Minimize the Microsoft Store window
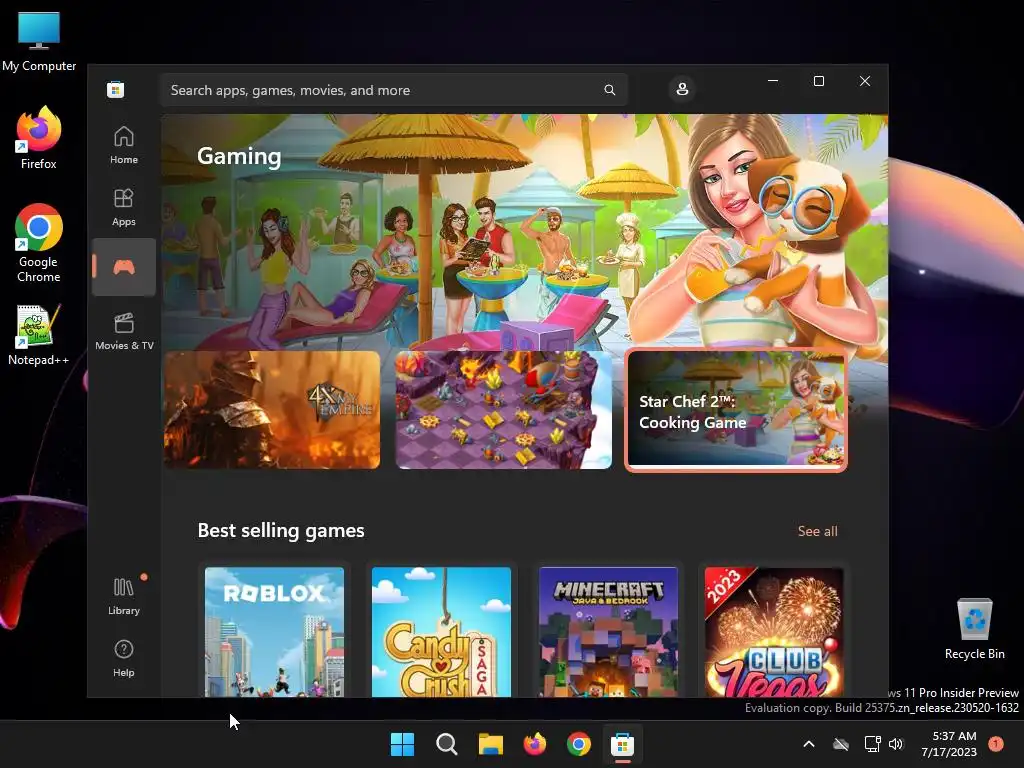 (773, 81)
